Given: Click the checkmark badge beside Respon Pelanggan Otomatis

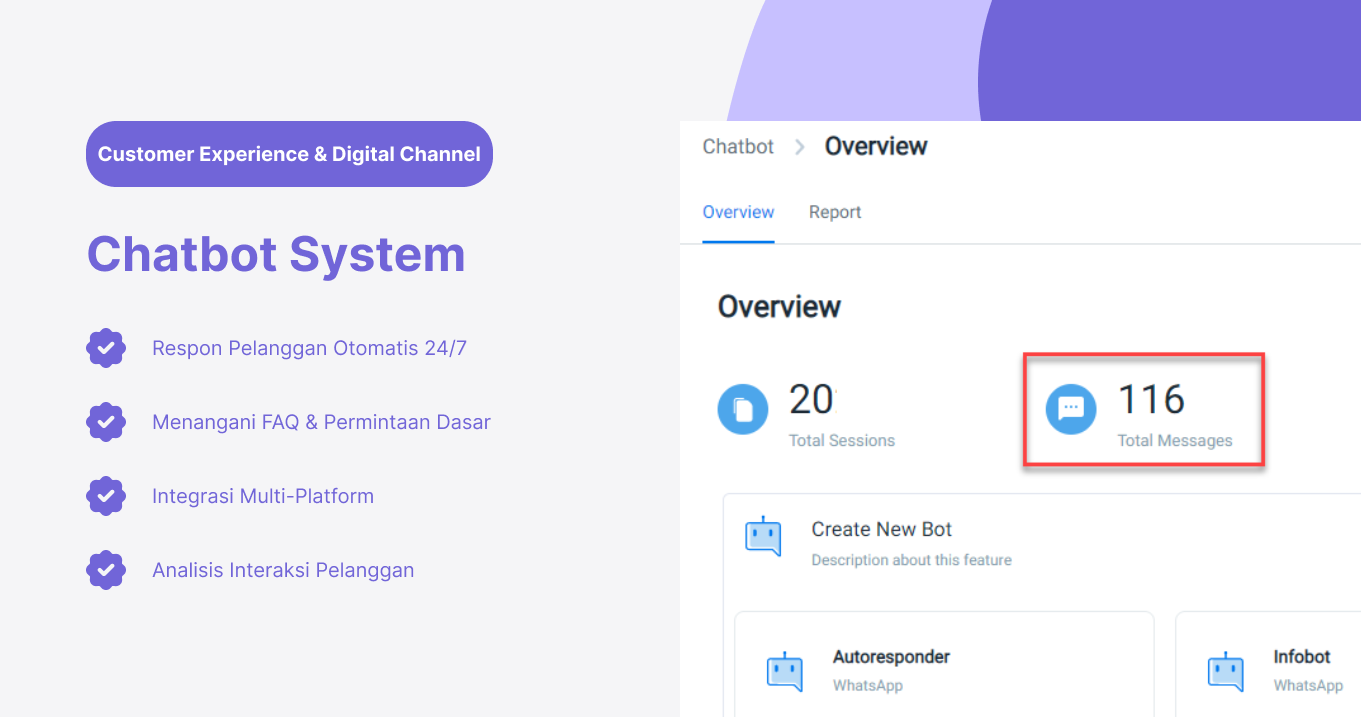Looking at the screenshot, I should pos(106,348).
